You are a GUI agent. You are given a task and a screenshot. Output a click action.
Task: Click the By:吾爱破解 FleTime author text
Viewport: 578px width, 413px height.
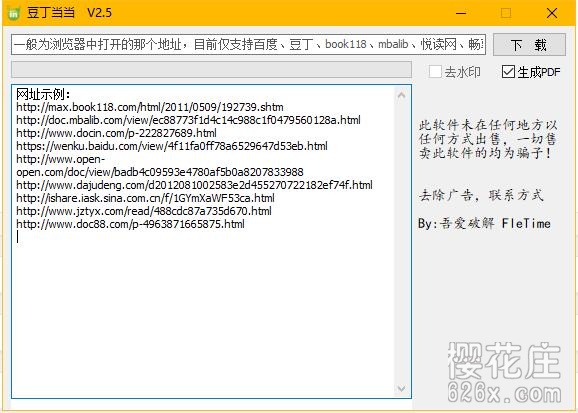click(484, 223)
